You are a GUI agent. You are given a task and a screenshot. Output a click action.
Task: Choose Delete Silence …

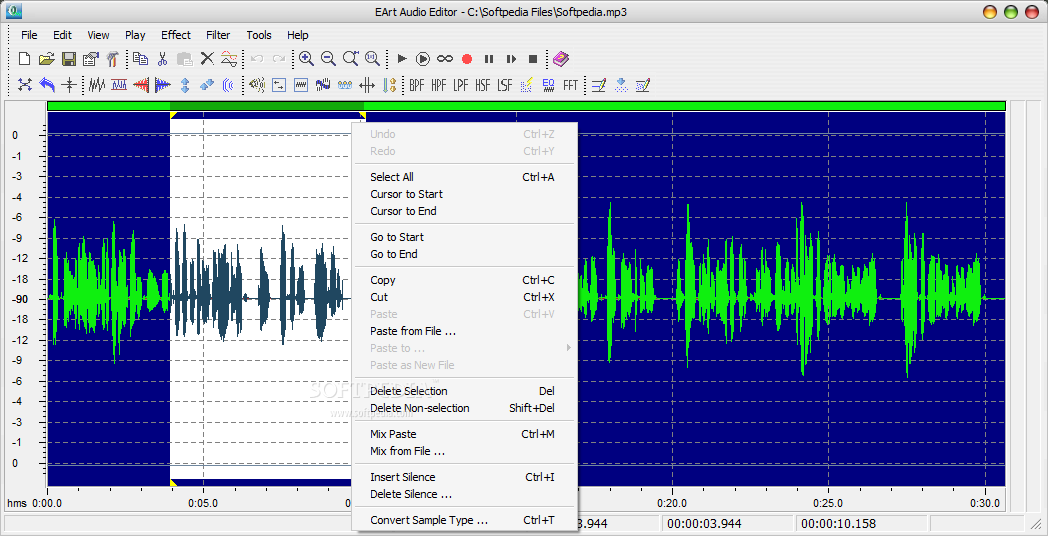click(464, 495)
